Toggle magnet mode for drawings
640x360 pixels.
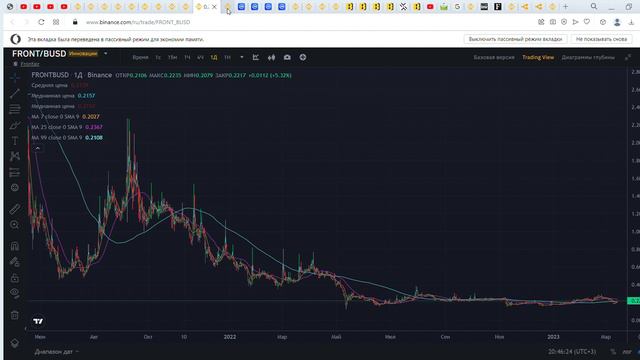pos(15,246)
